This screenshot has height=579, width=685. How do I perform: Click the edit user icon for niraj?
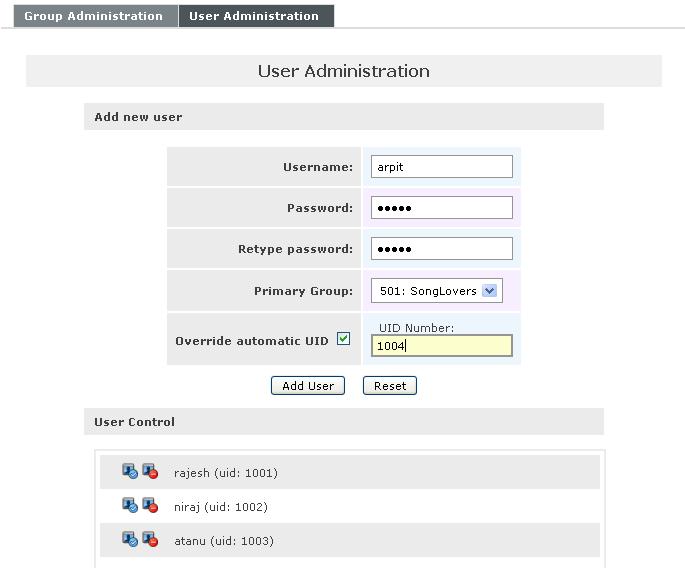130,506
